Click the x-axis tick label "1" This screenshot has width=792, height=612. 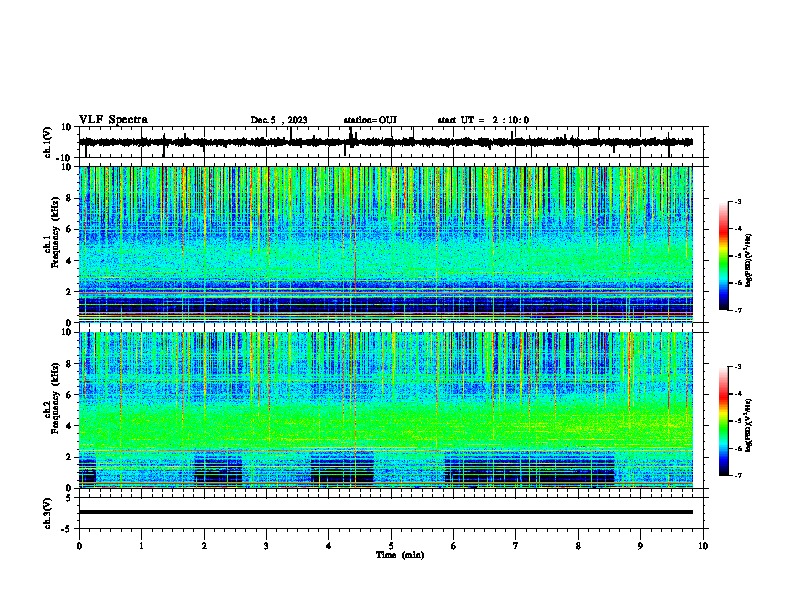click(x=141, y=546)
